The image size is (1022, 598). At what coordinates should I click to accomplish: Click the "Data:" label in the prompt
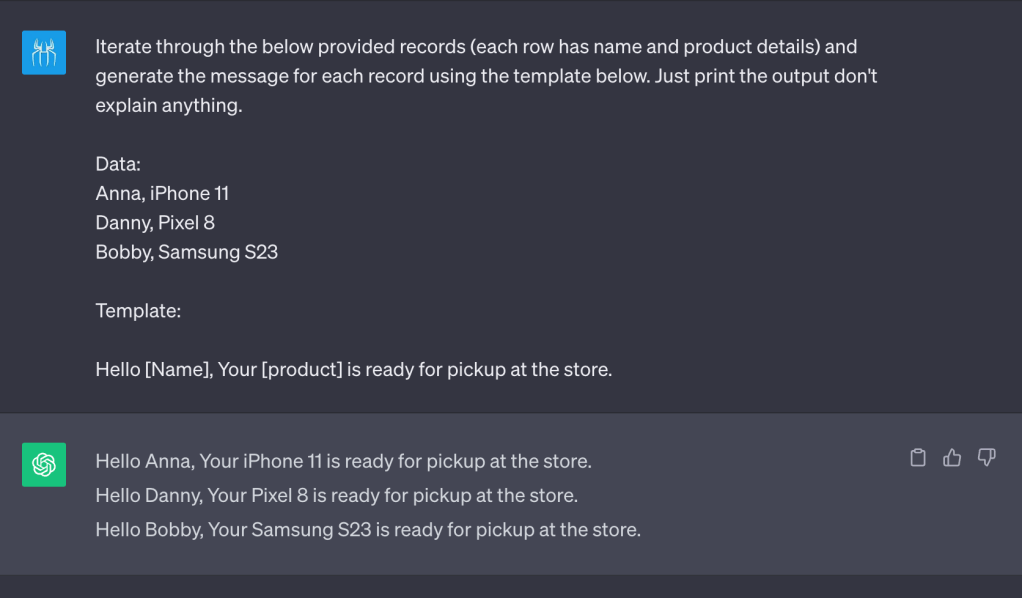118,164
